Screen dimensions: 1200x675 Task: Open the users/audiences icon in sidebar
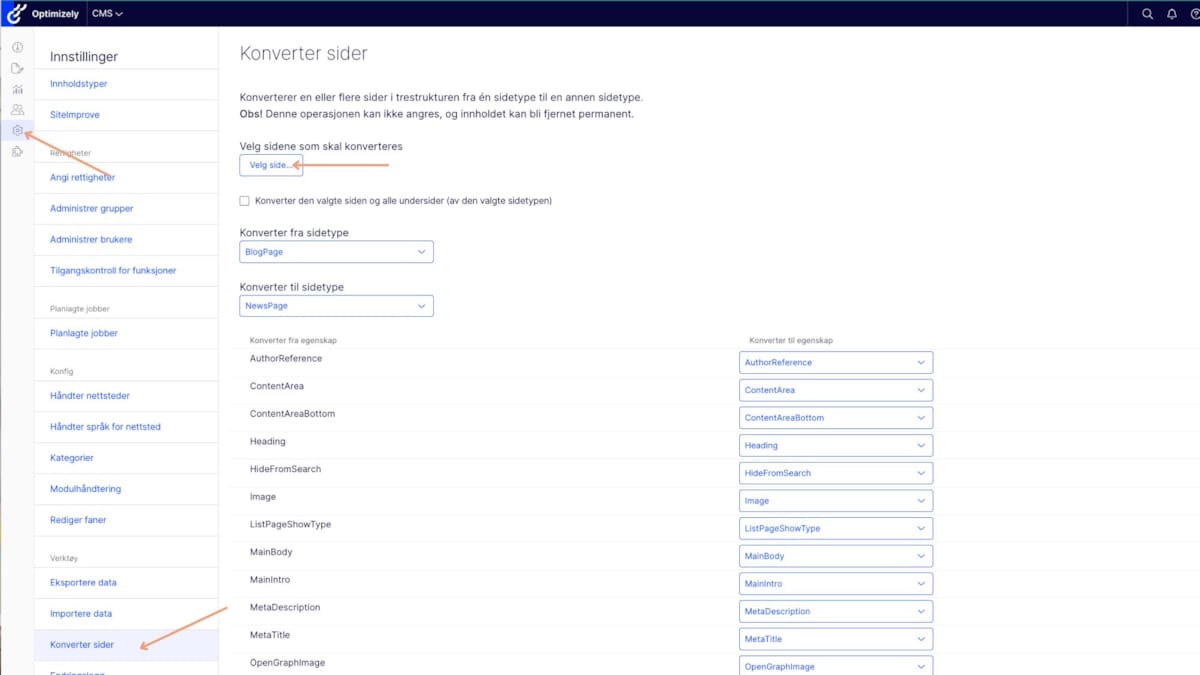pos(17,110)
